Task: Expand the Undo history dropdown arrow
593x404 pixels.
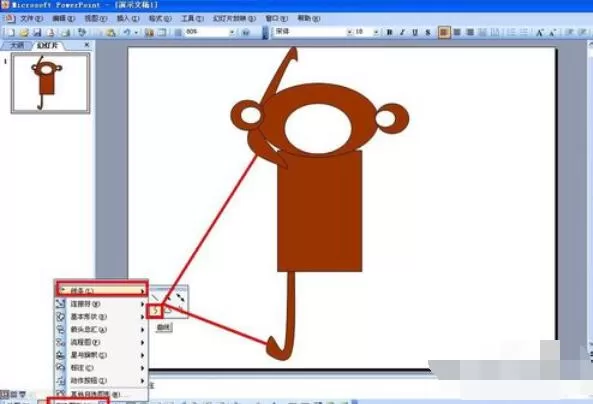Action: pos(136,33)
